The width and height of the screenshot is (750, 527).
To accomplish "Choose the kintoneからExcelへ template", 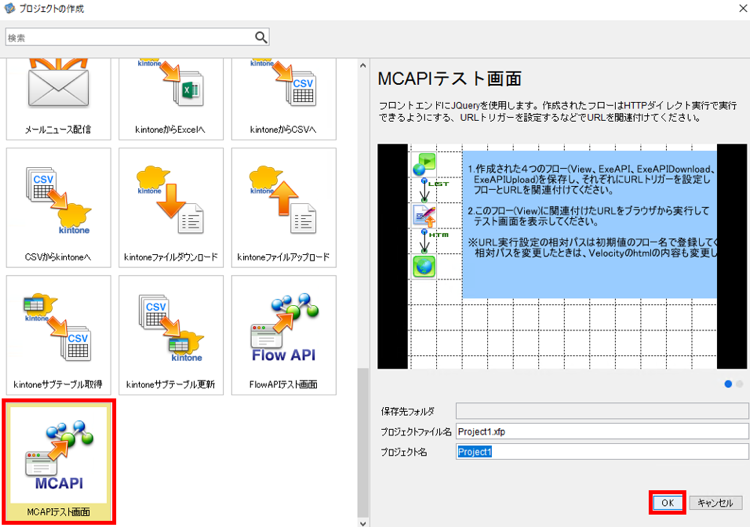I will tap(171, 98).
